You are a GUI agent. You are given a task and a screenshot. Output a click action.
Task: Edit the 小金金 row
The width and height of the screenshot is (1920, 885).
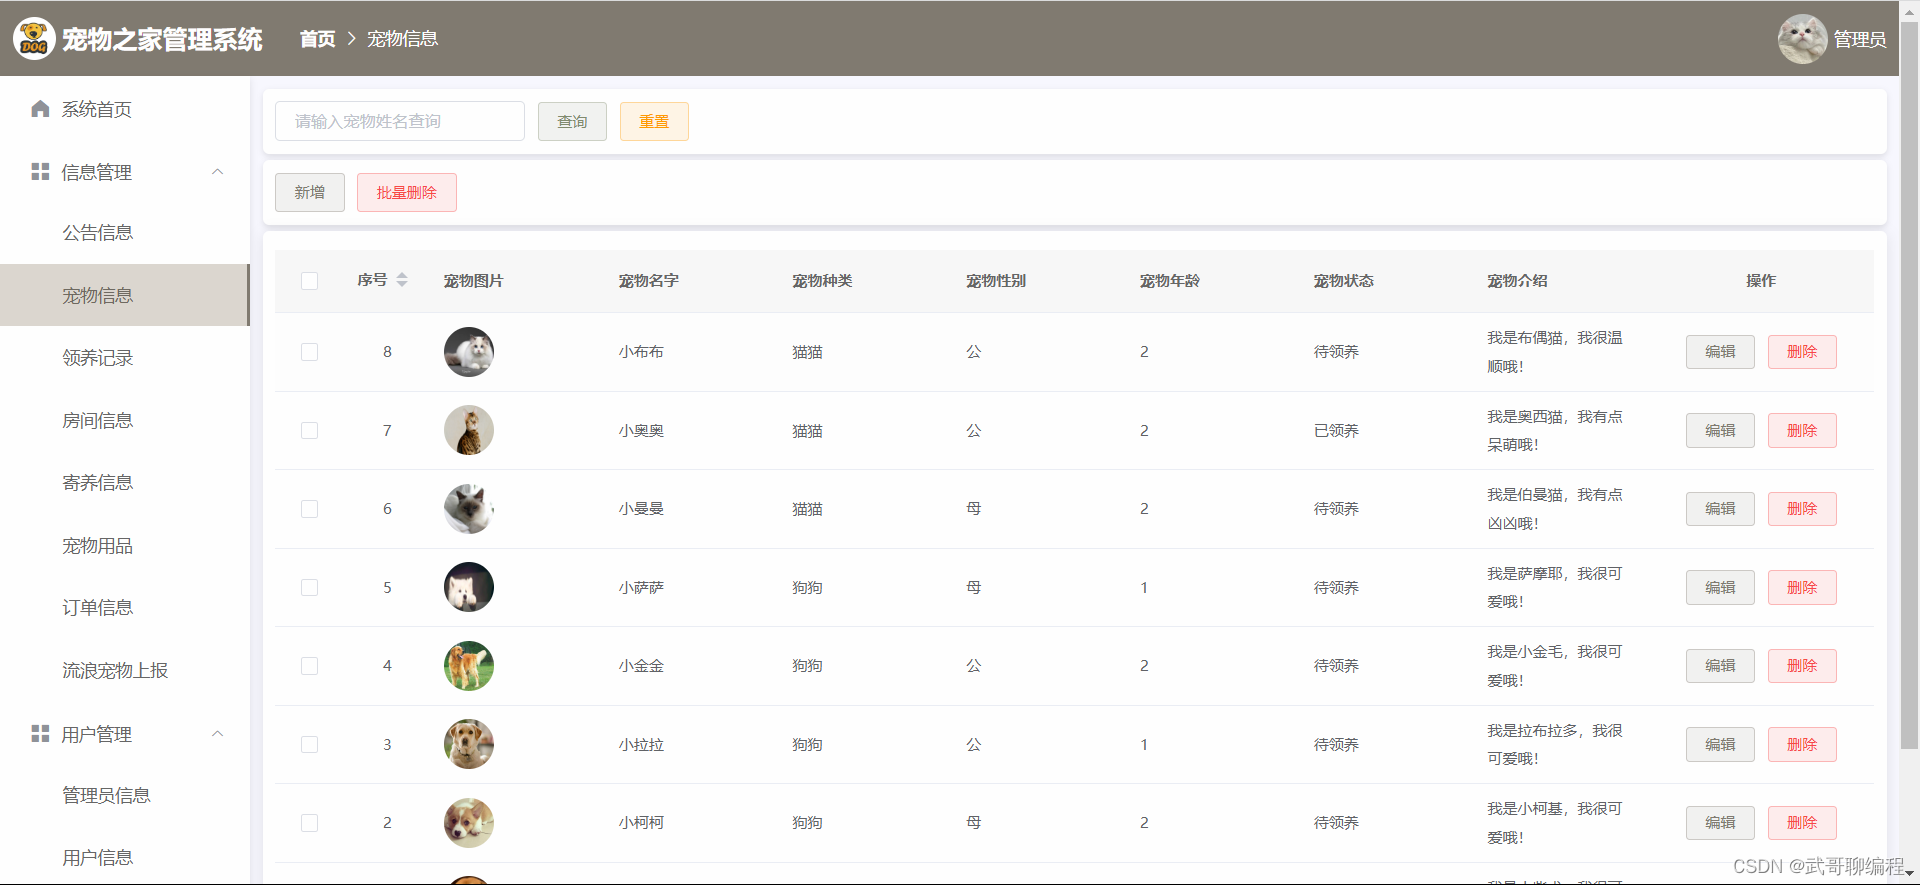coord(1720,666)
